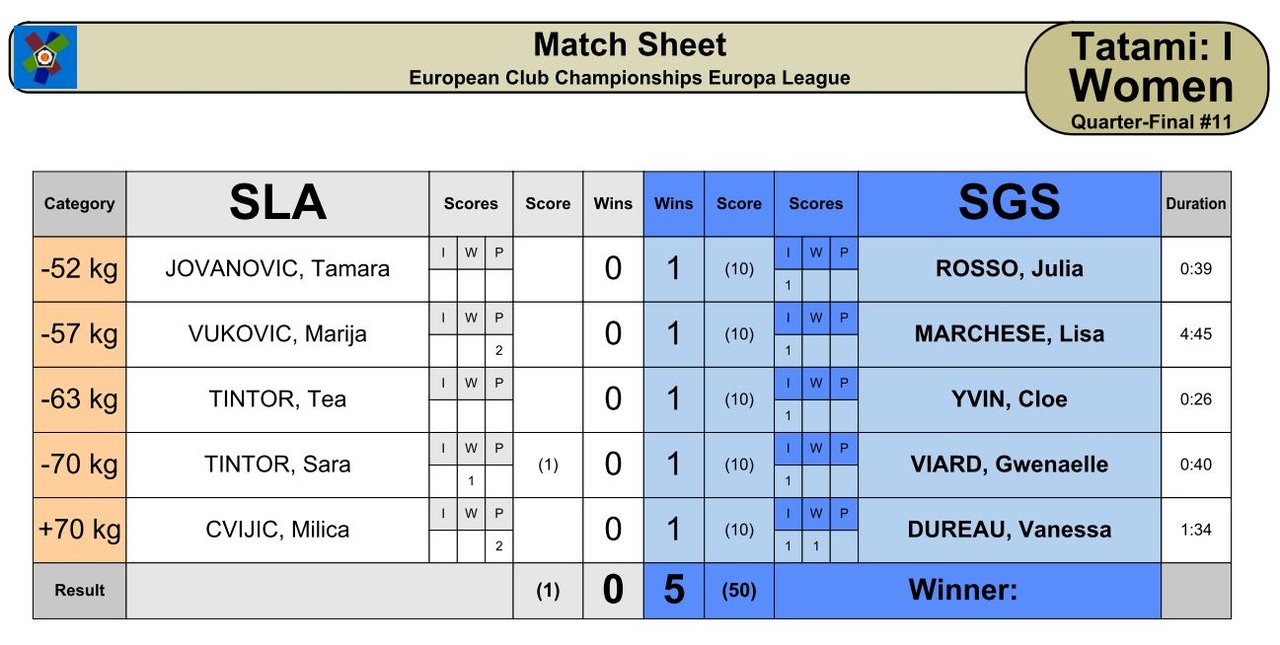Click the Match Sheet title
This screenshot has height=645, width=1280.
630,45
